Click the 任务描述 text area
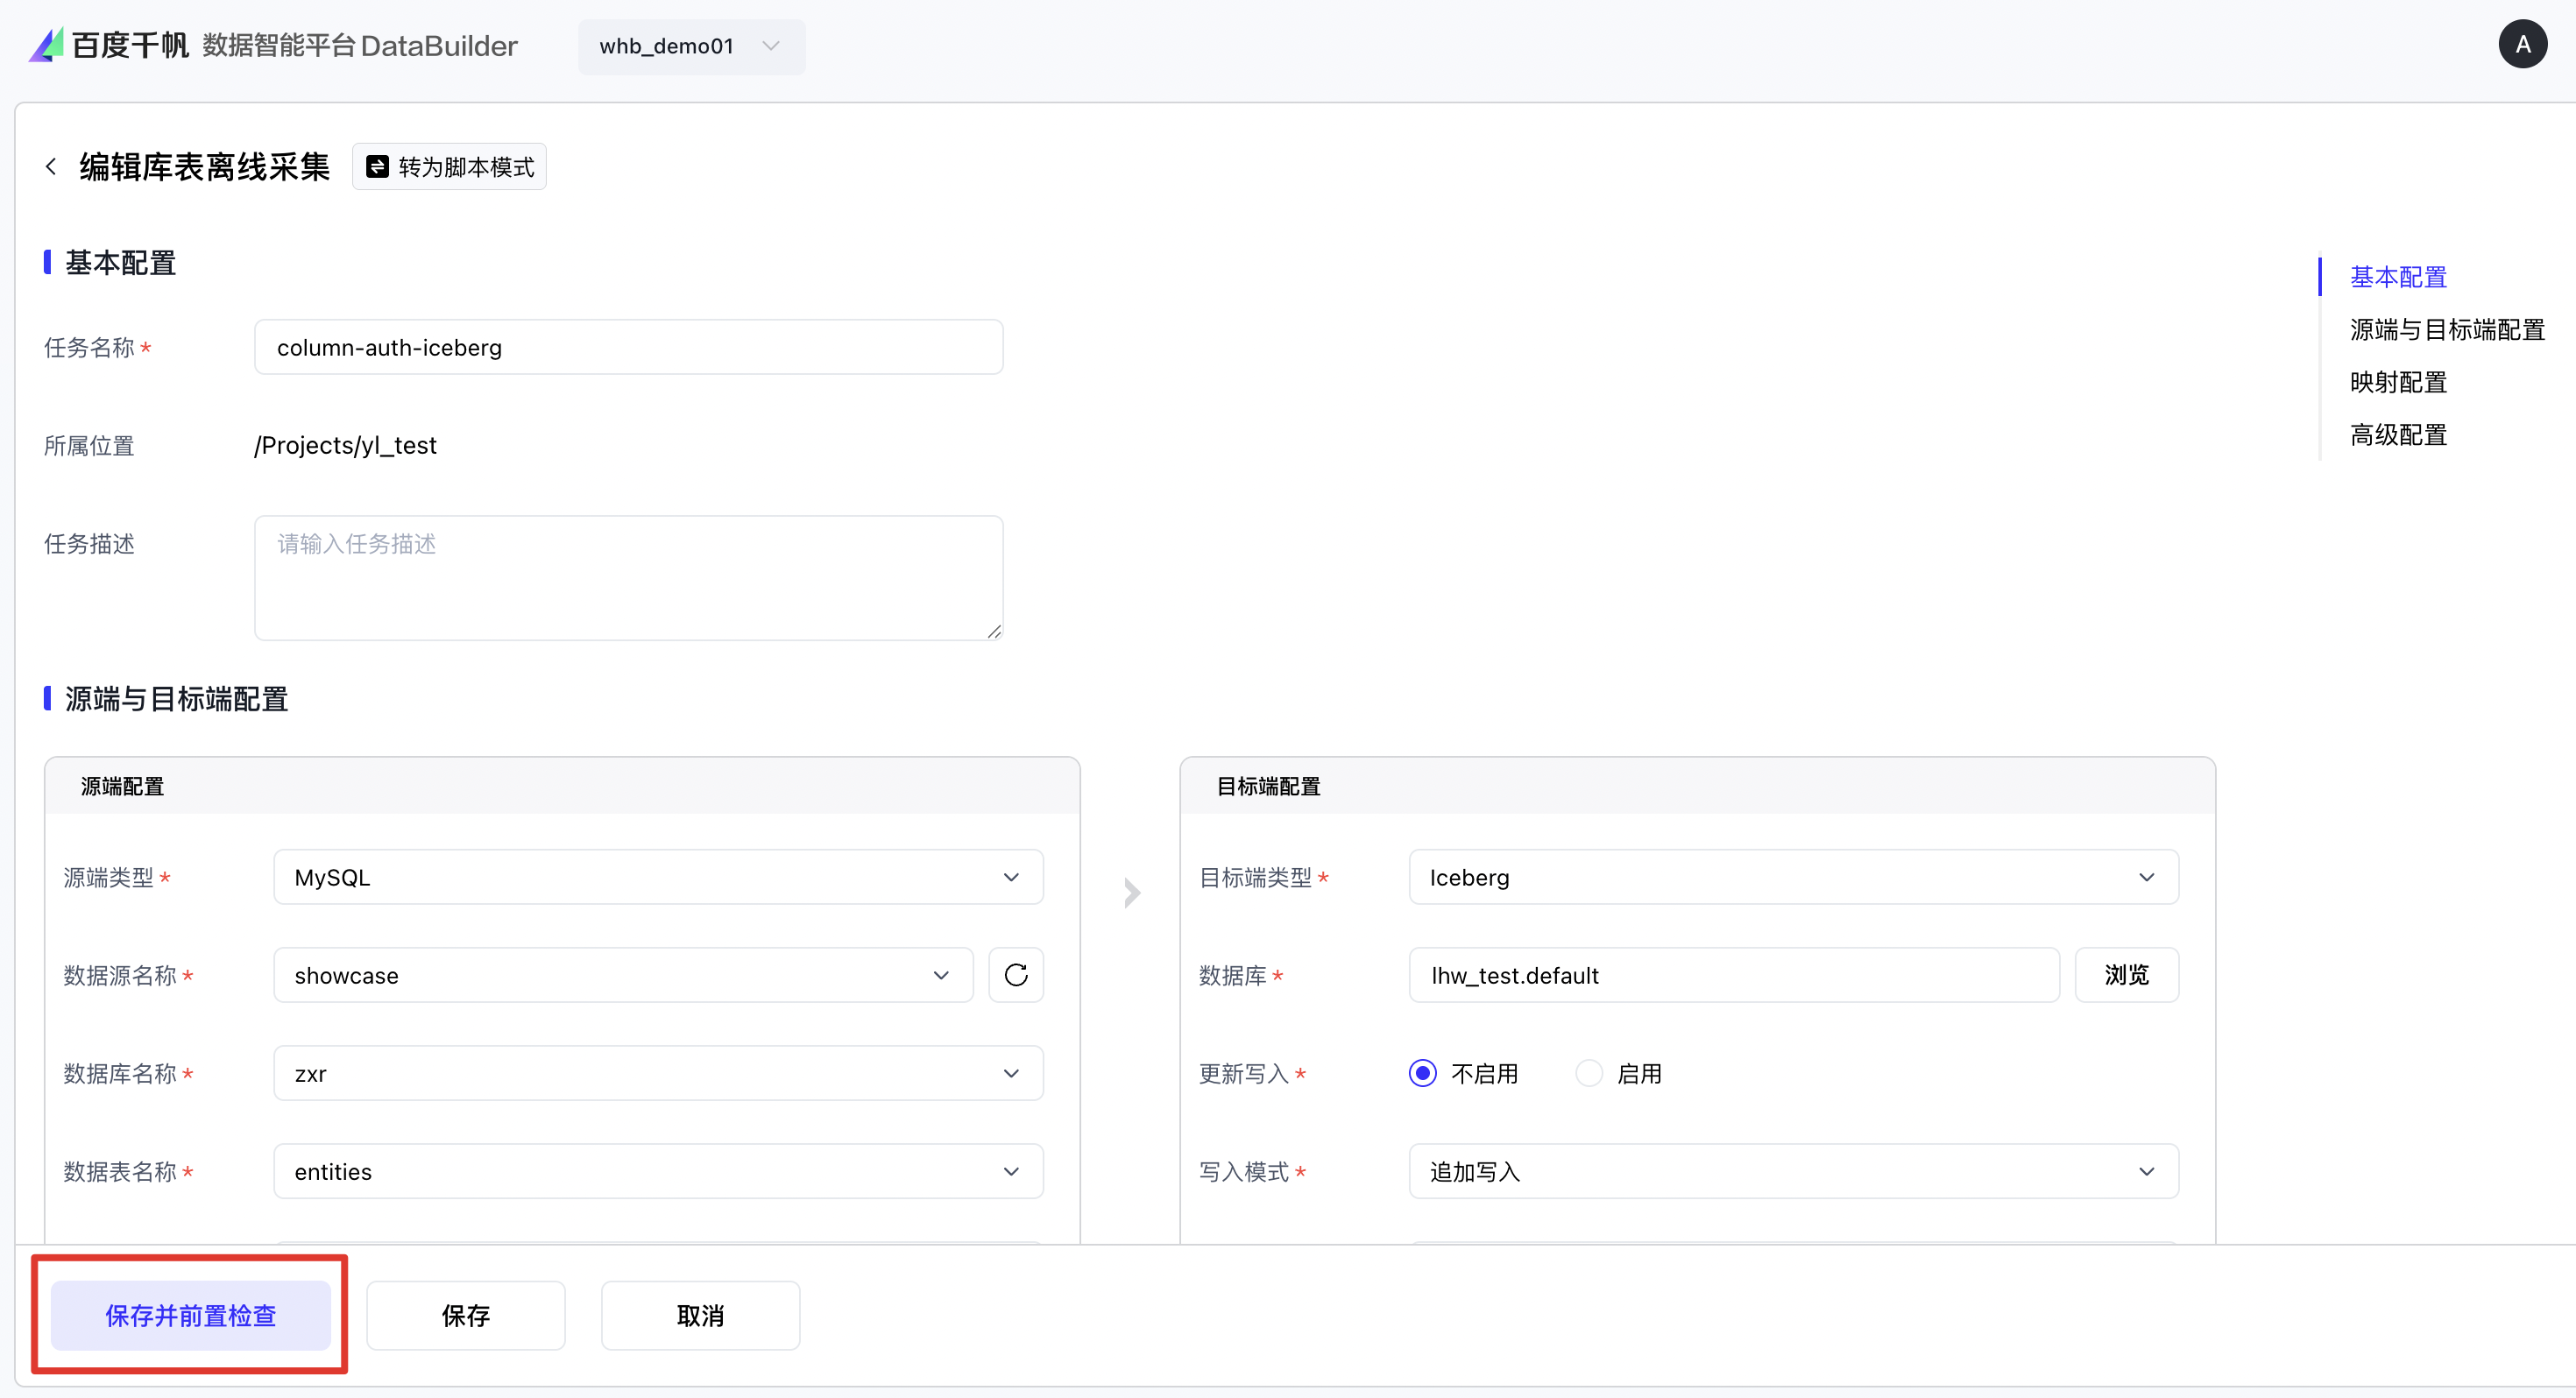The width and height of the screenshot is (2576, 1398). click(628, 578)
